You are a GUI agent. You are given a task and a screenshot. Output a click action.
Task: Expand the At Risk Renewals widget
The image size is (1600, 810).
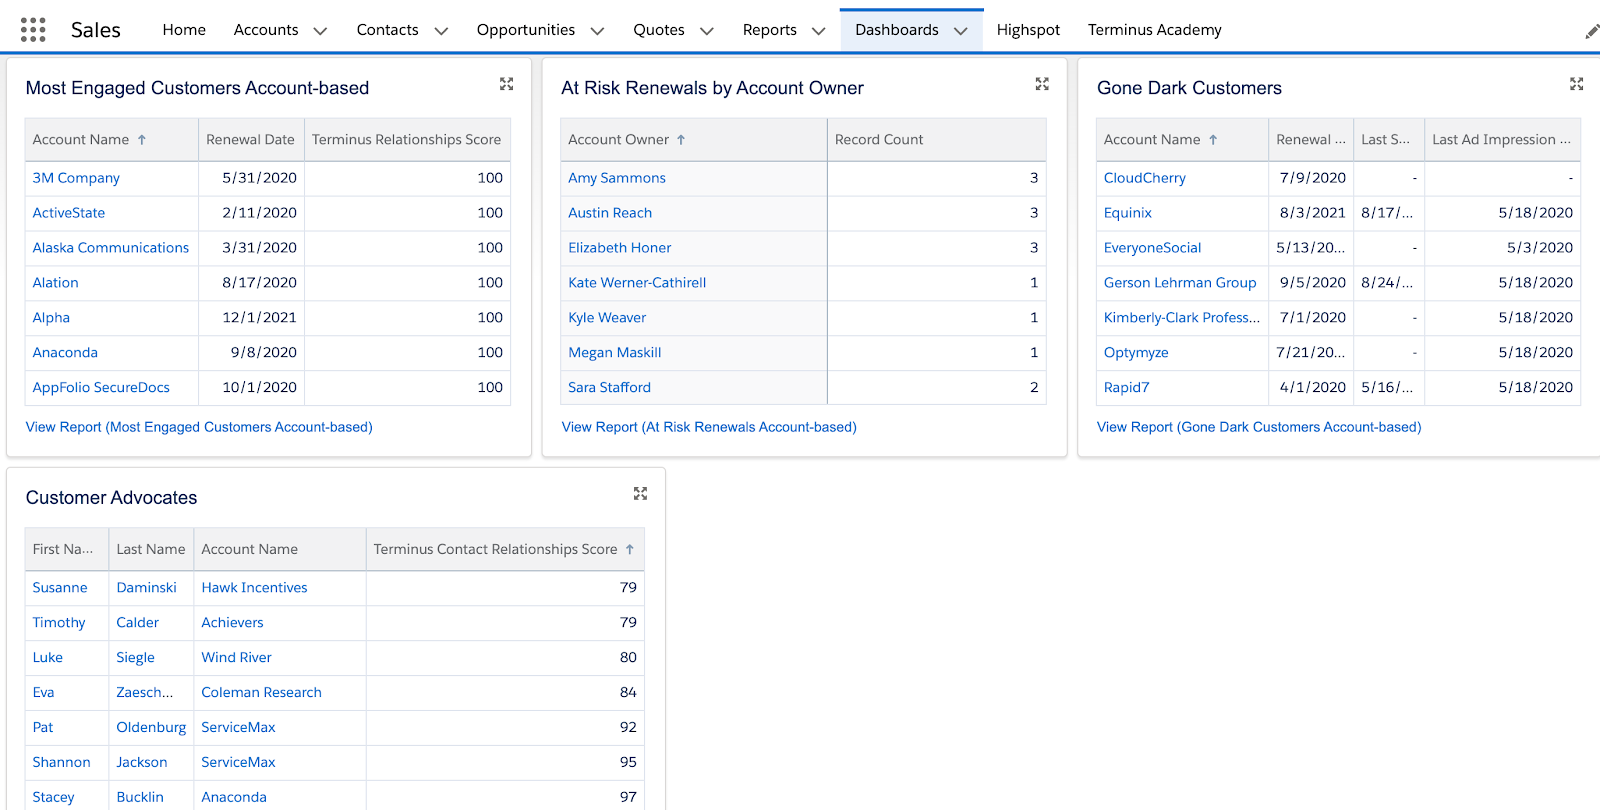(x=1042, y=85)
